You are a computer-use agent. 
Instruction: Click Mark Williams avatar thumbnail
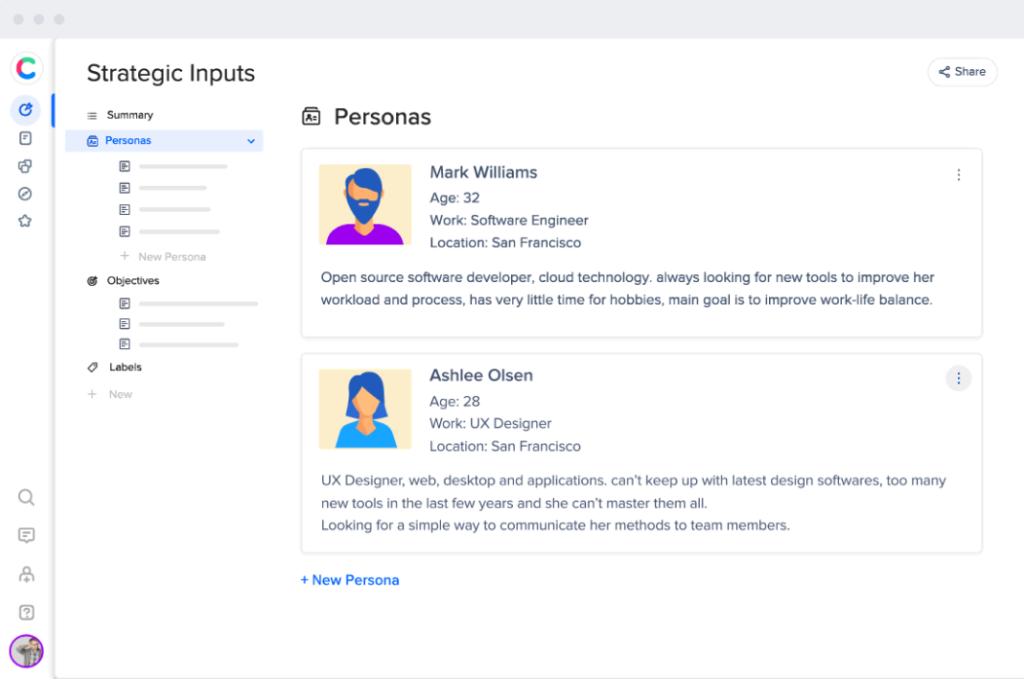(x=365, y=204)
